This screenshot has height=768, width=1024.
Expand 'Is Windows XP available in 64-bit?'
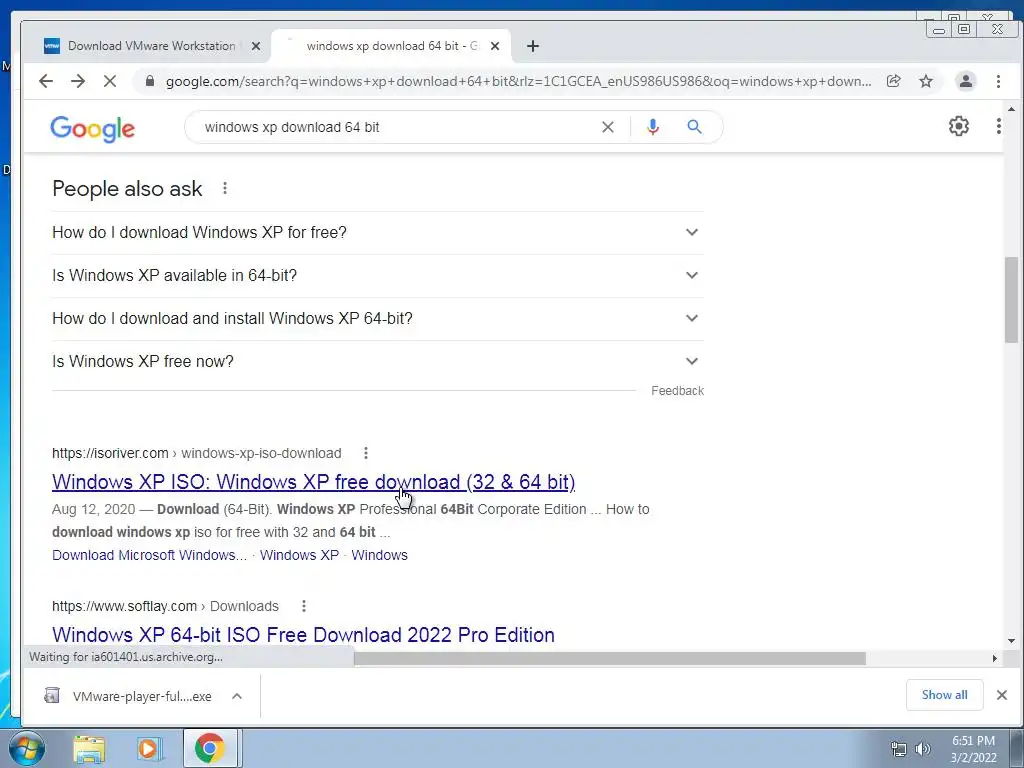[377, 276]
